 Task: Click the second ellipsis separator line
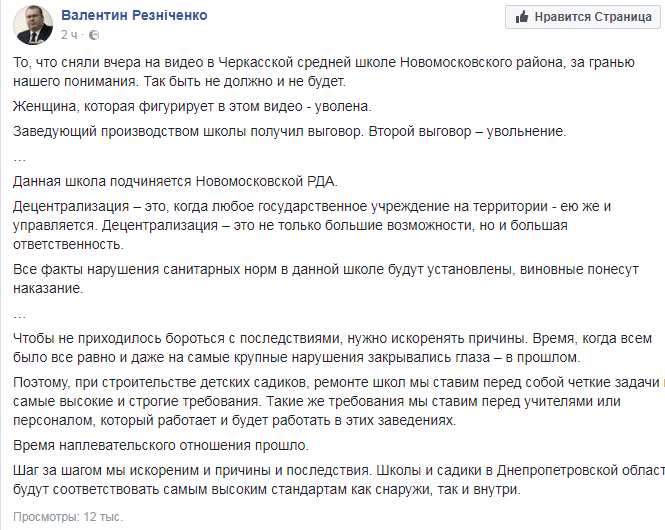click(19, 310)
